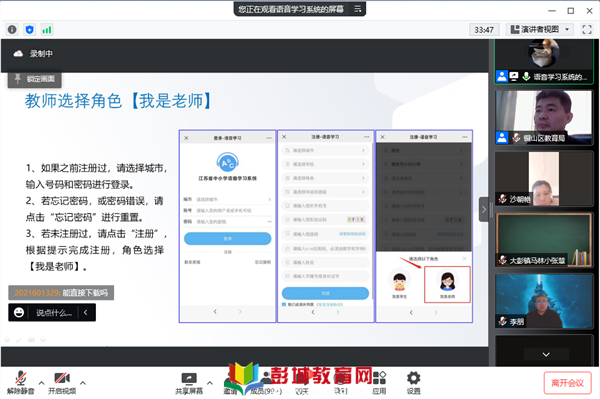Type in the 说点什么... chat field
Image resolution: width=600 pixels, height=399 pixels.
click(54, 313)
